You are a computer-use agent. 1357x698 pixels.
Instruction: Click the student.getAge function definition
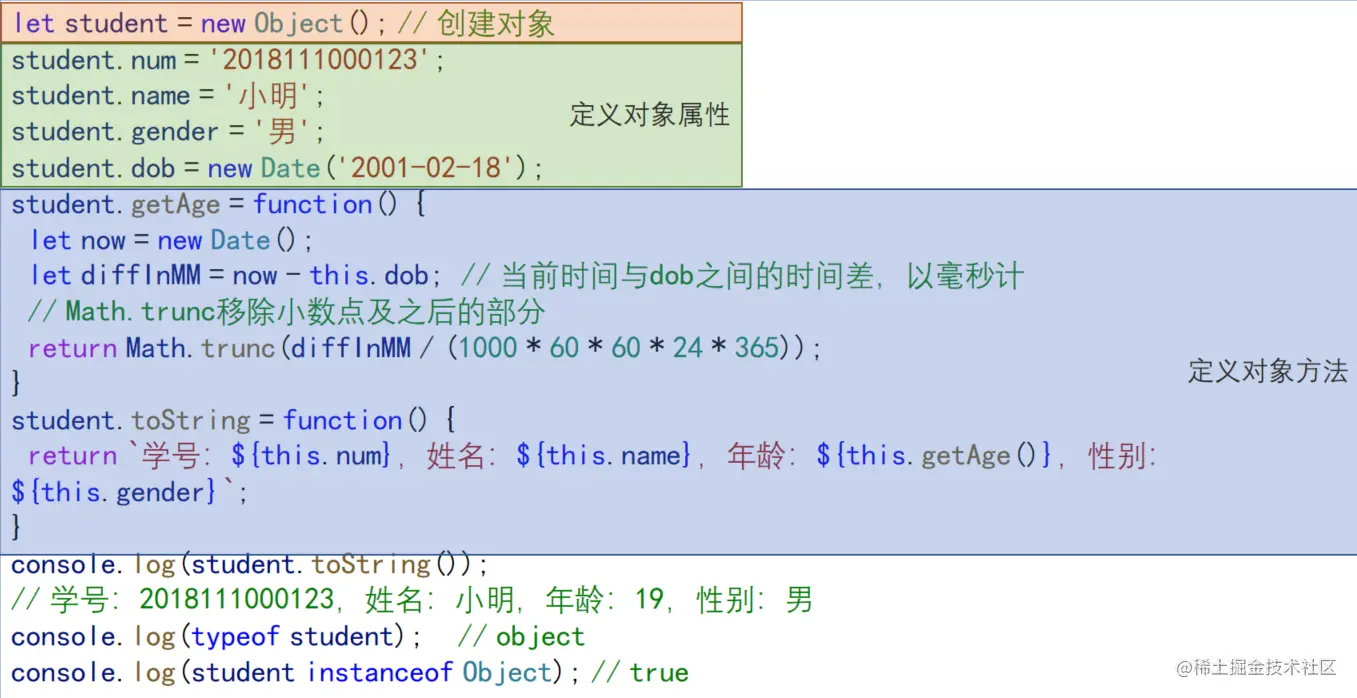(x=210, y=203)
